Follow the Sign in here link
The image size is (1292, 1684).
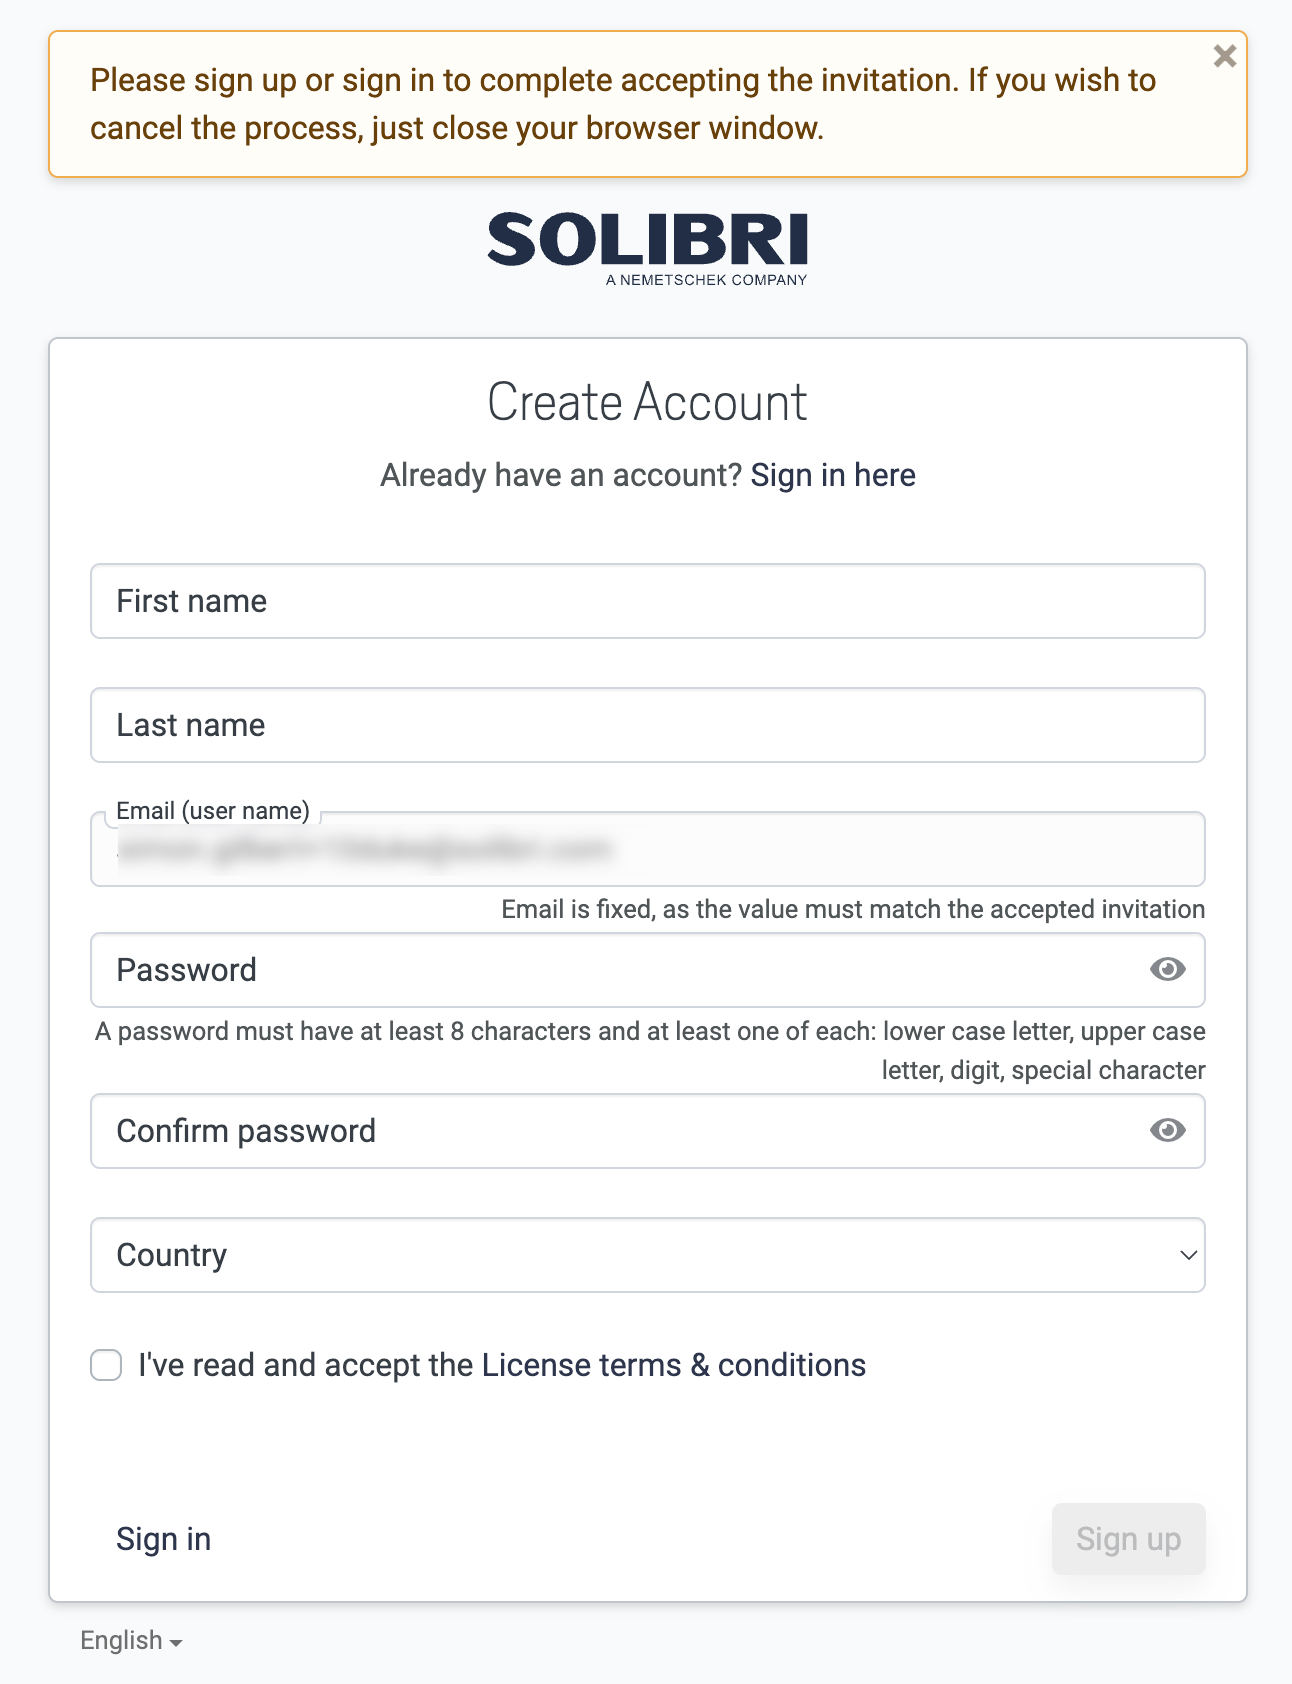click(832, 475)
